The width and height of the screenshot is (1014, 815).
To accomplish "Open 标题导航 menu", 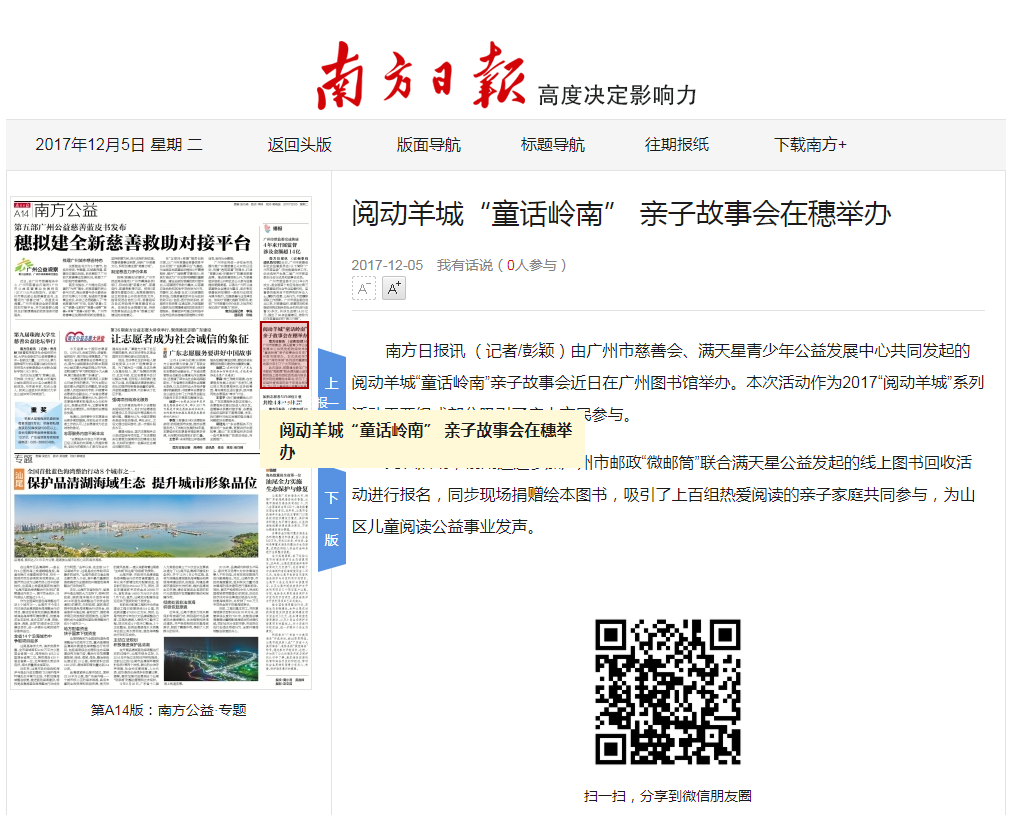I will tap(552, 145).
